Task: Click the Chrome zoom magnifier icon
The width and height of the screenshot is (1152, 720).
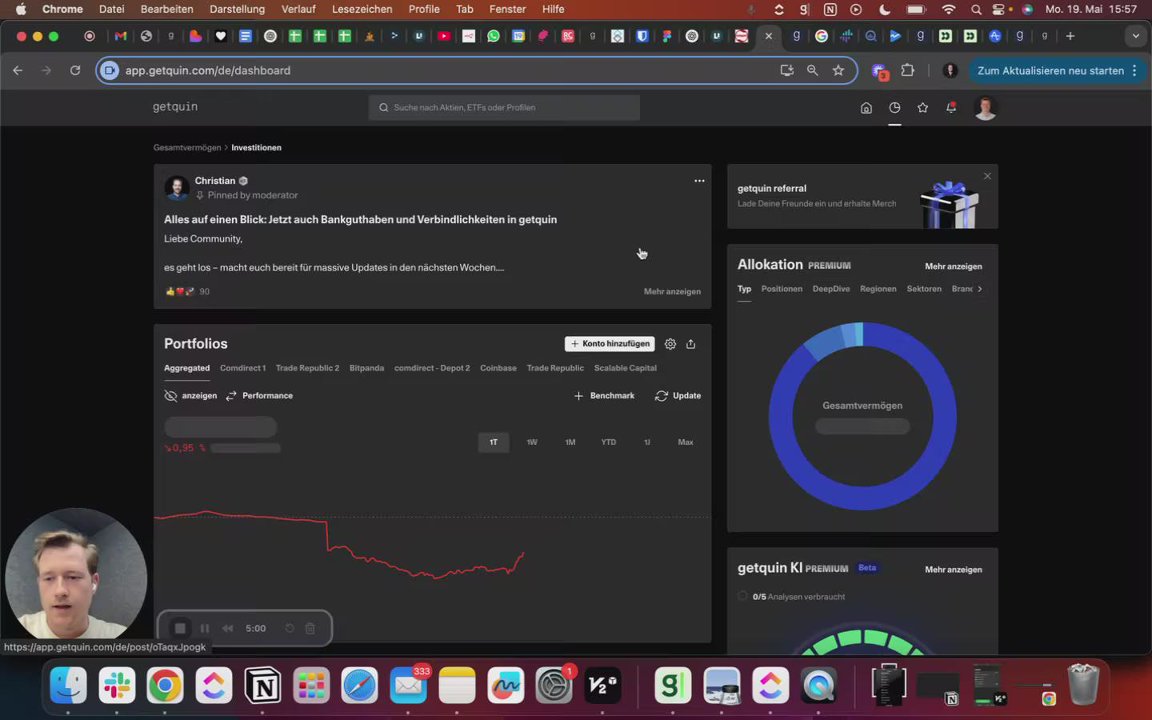Action: [x=813, y=71]
